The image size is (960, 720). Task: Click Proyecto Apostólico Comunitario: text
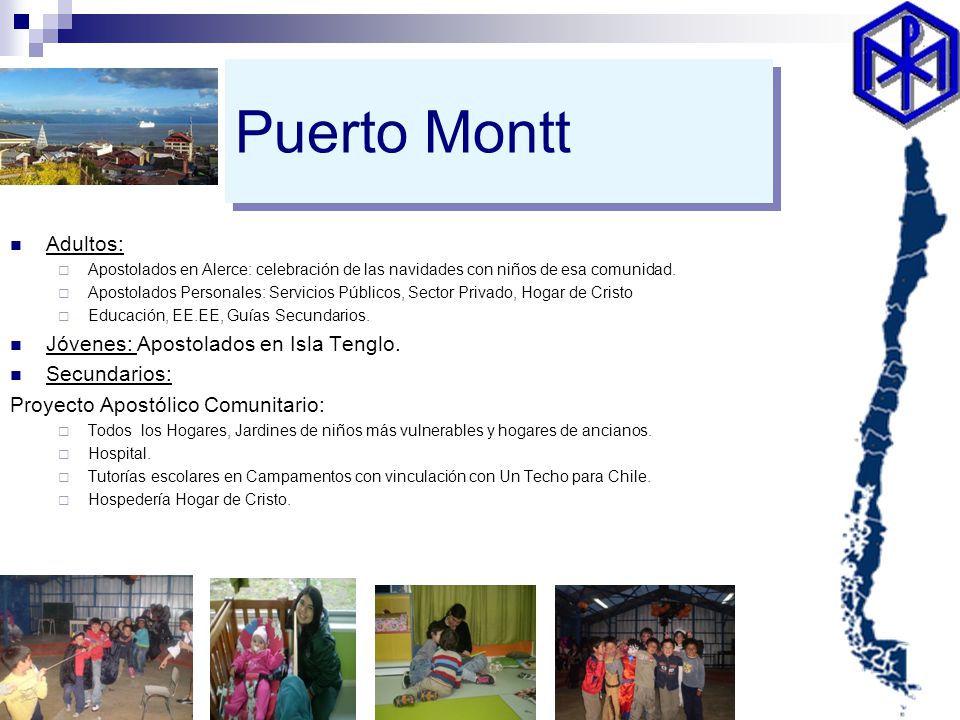[x=167, y=405]
